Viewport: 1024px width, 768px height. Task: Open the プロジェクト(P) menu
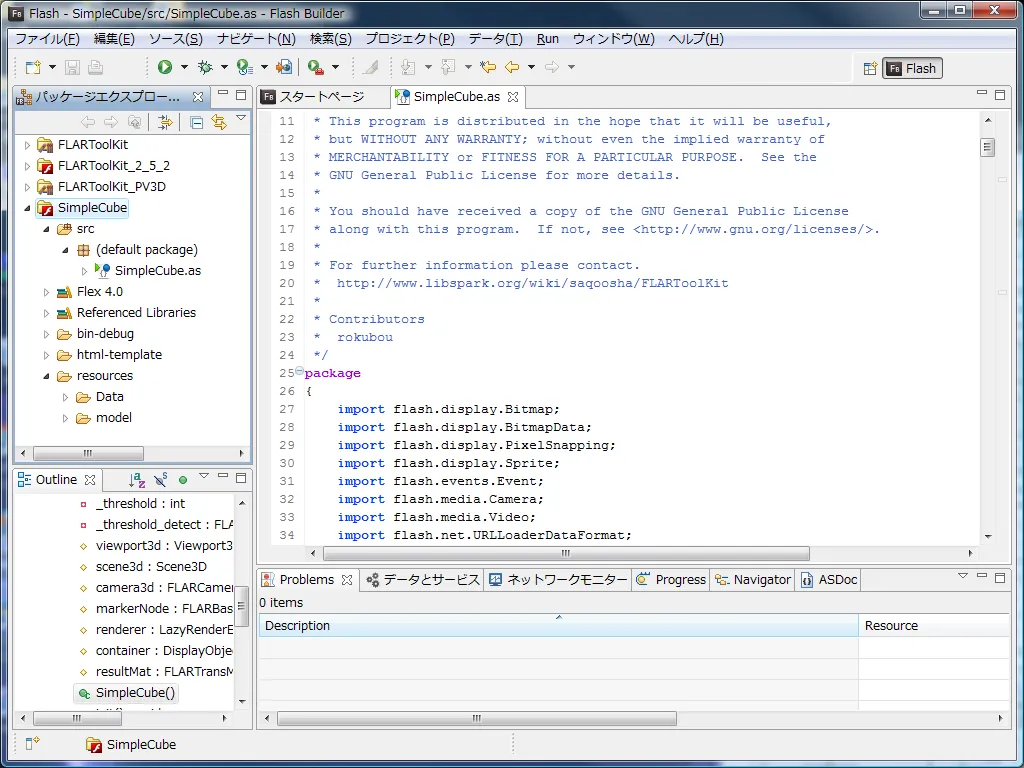click(x=409, y=39)
